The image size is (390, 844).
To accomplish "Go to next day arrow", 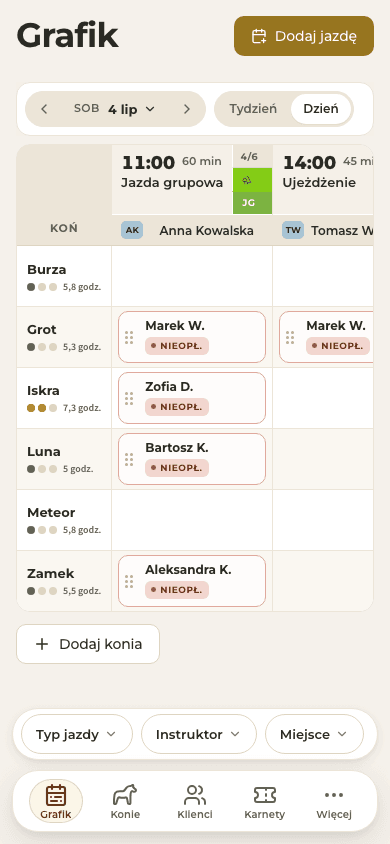I will coord(187,109).
